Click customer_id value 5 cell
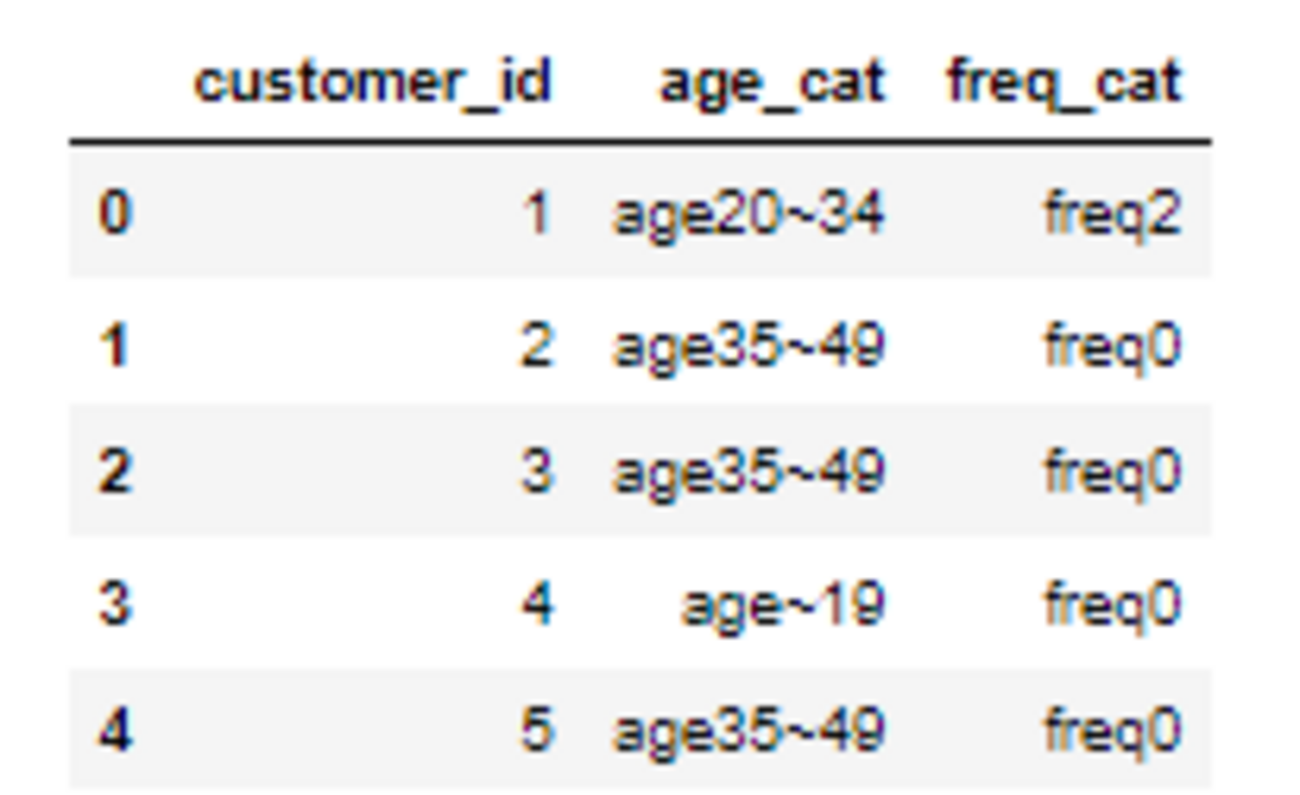 (x=536, y=730)
